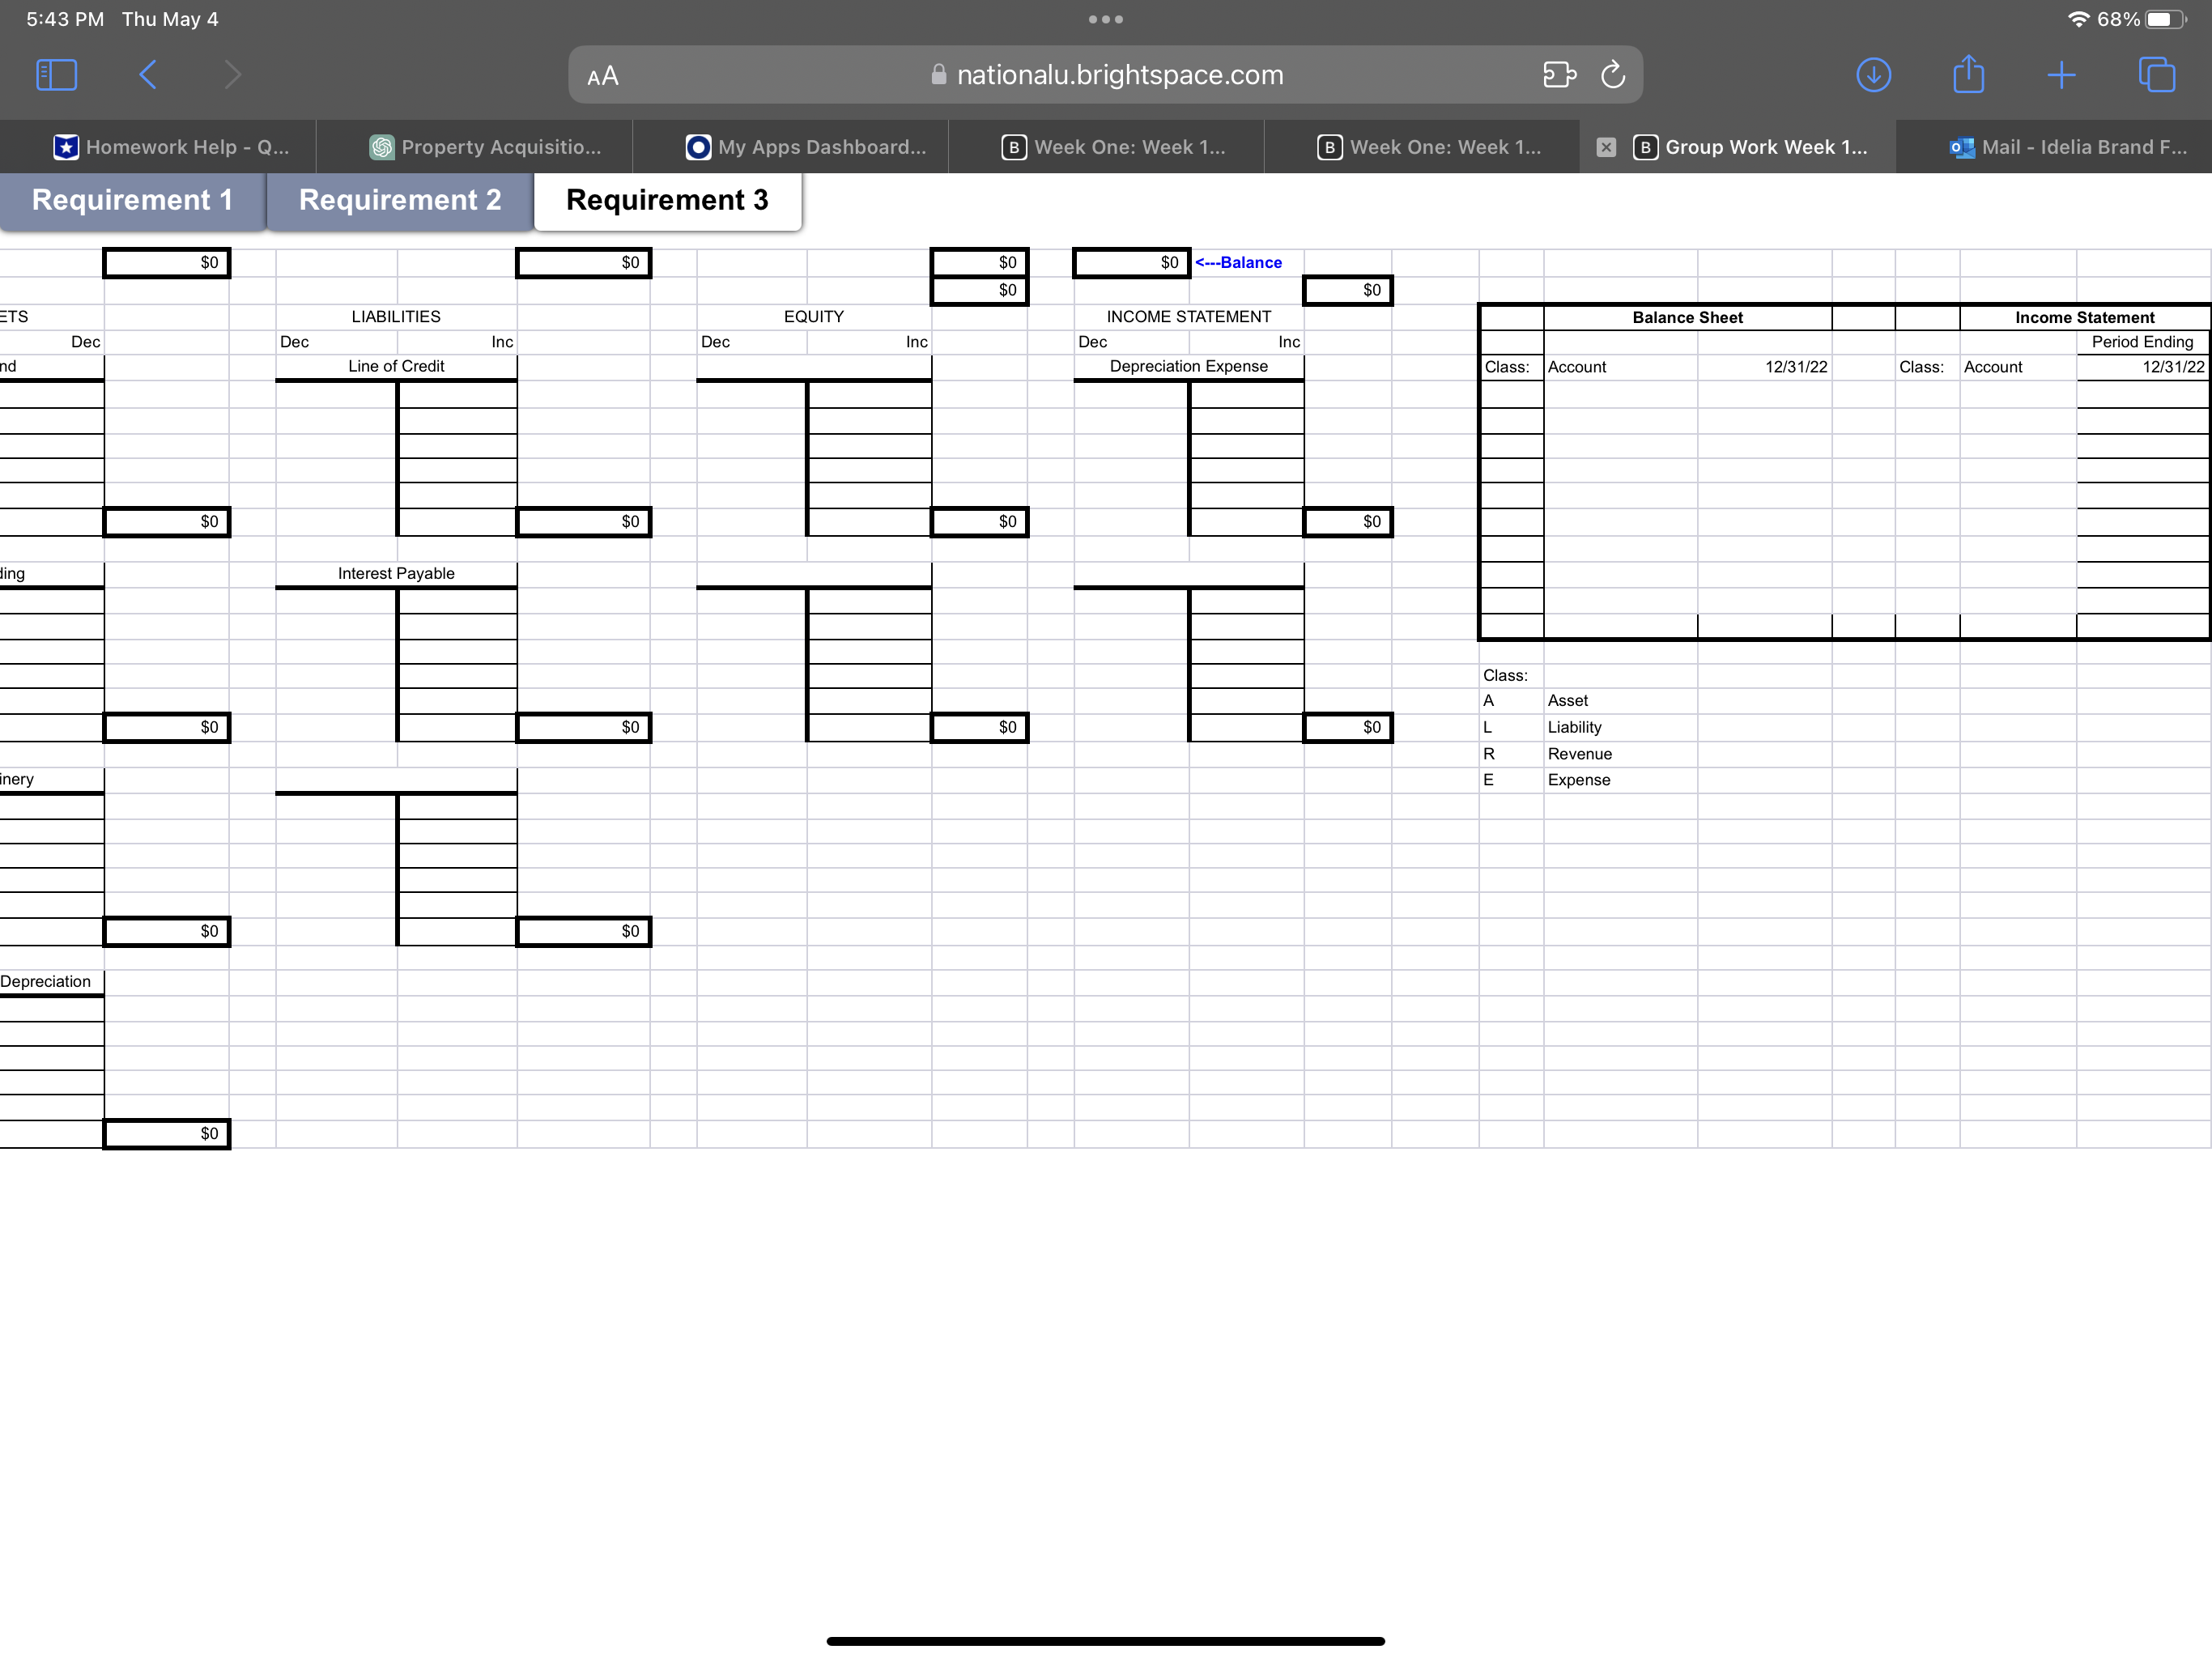Screen dimensions: 2212x1658
Task: Click the $0 cell beside the Balance label
Action: click(1131, 262)
